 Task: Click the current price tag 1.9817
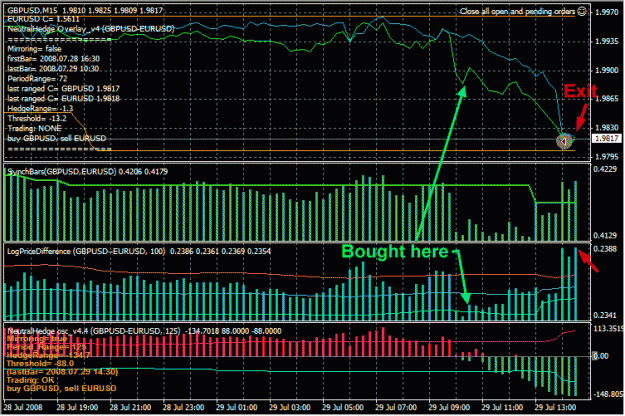[607, 139]
